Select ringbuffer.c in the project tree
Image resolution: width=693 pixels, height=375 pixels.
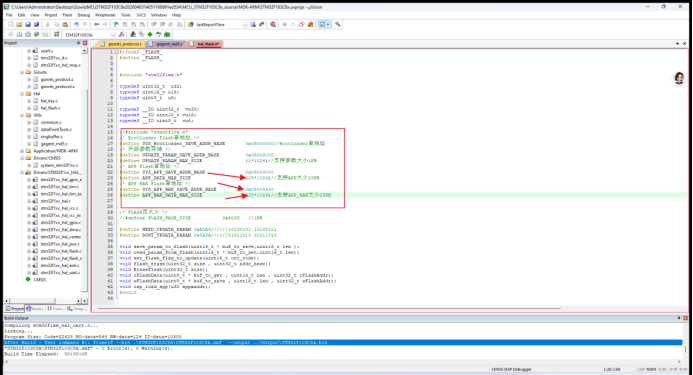[x=51, y=137]
